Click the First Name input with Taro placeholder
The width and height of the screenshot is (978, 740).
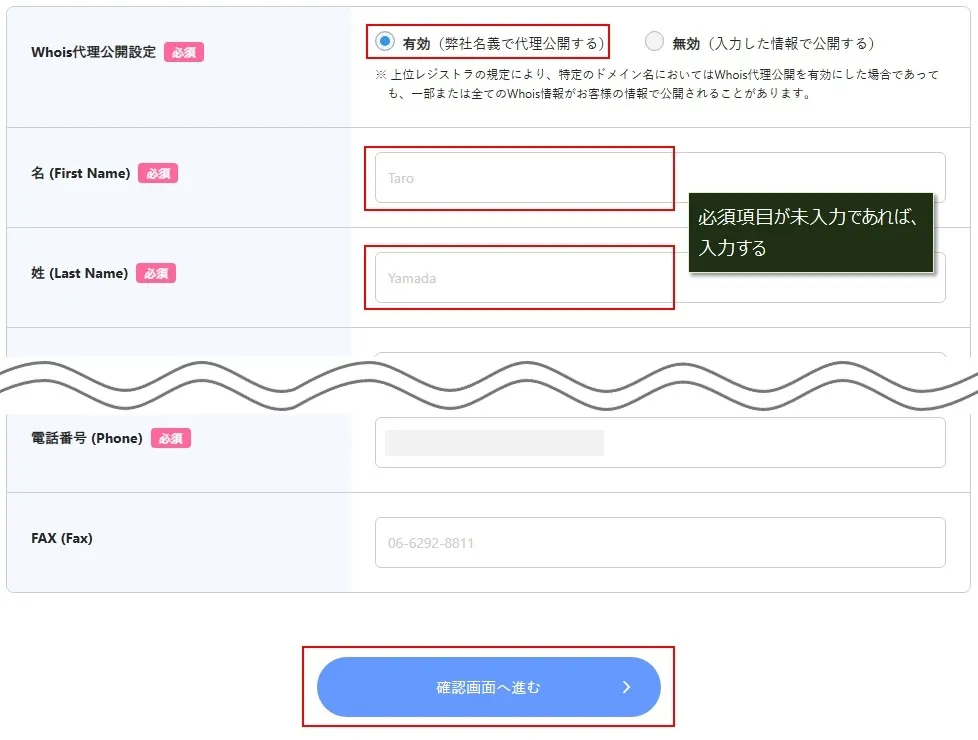660,178
